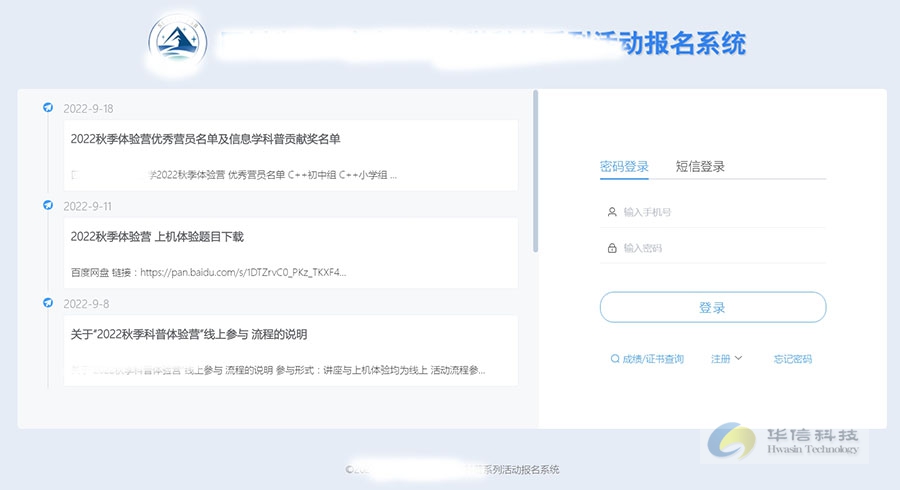Click the announcement list vertical scrollbar

pos(536,170)
